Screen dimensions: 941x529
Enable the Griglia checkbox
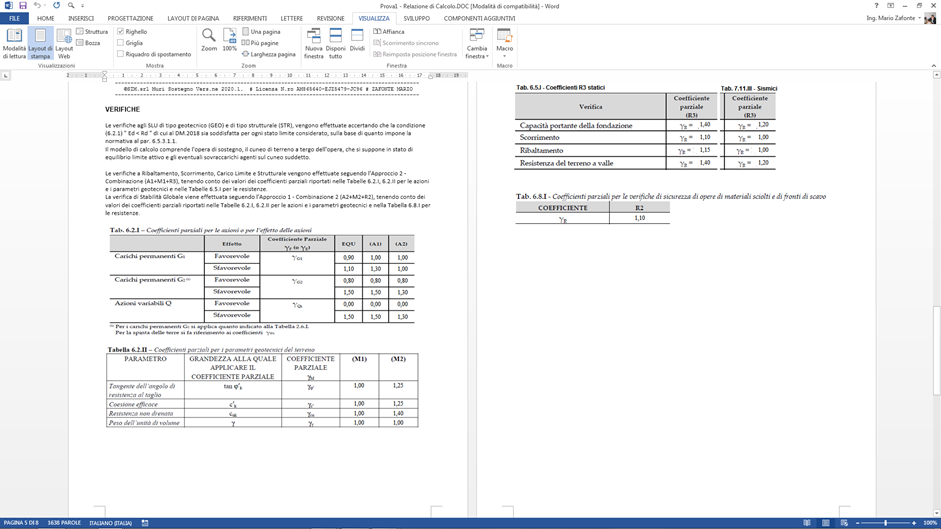click(x=121, y=43)
